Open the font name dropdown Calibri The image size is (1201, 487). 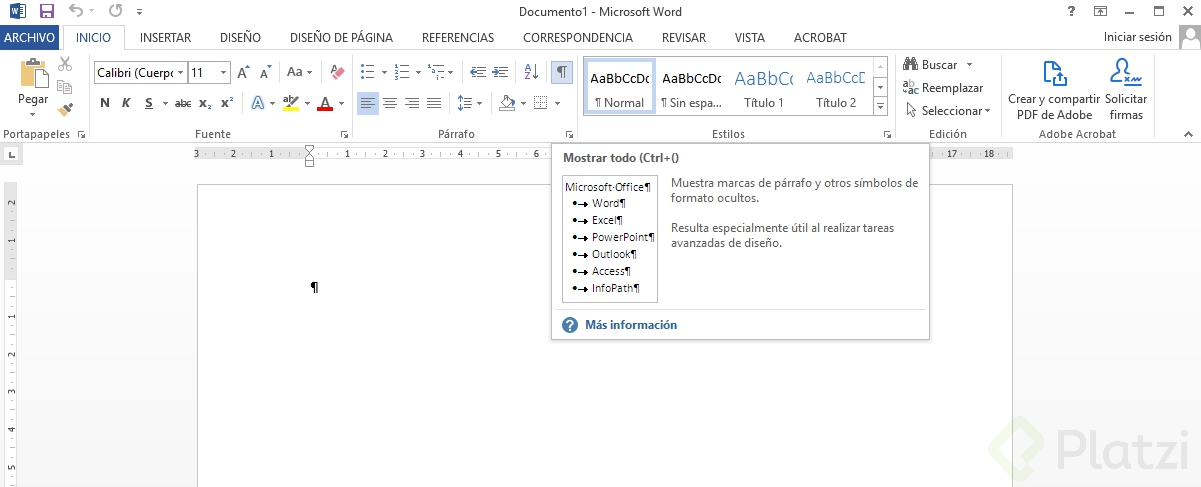pyautogui.click(x=180, y=73)
